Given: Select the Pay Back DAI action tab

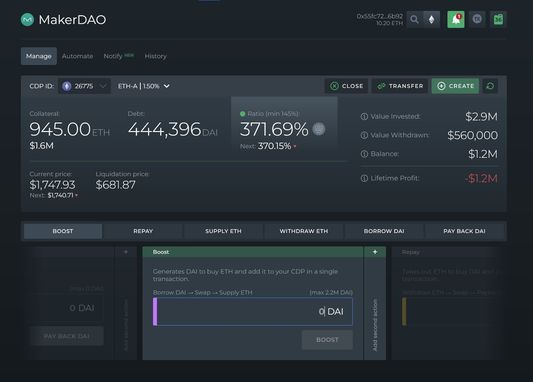Looking at the screenshot, I should tap(464, 231).
